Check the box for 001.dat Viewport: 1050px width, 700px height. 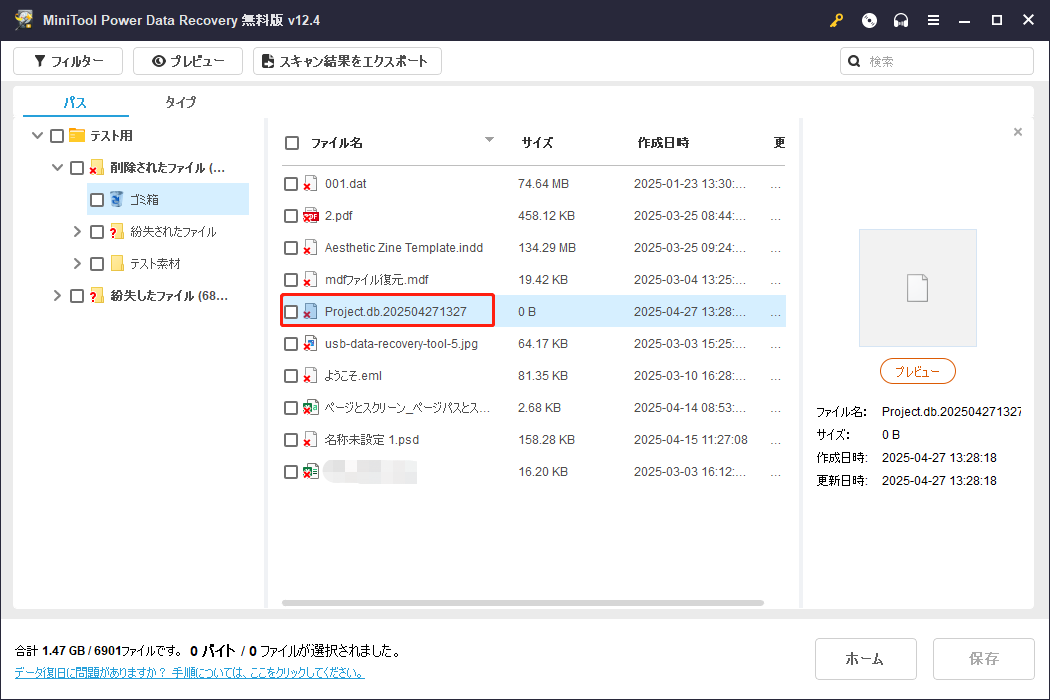pyautogui.click(x=291, y=184)
